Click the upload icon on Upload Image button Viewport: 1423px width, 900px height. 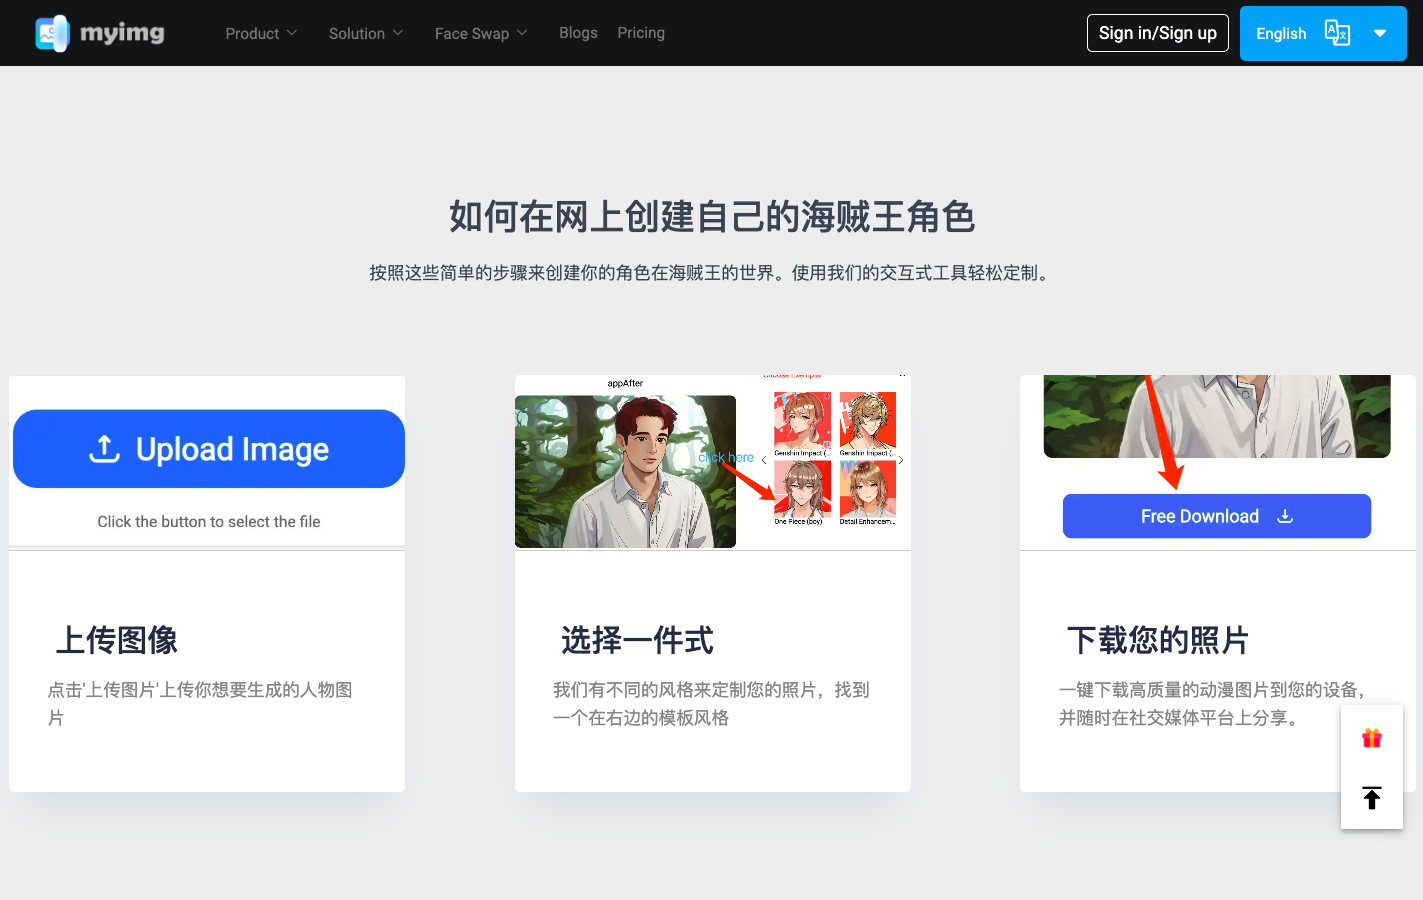(x=105, y=448)
